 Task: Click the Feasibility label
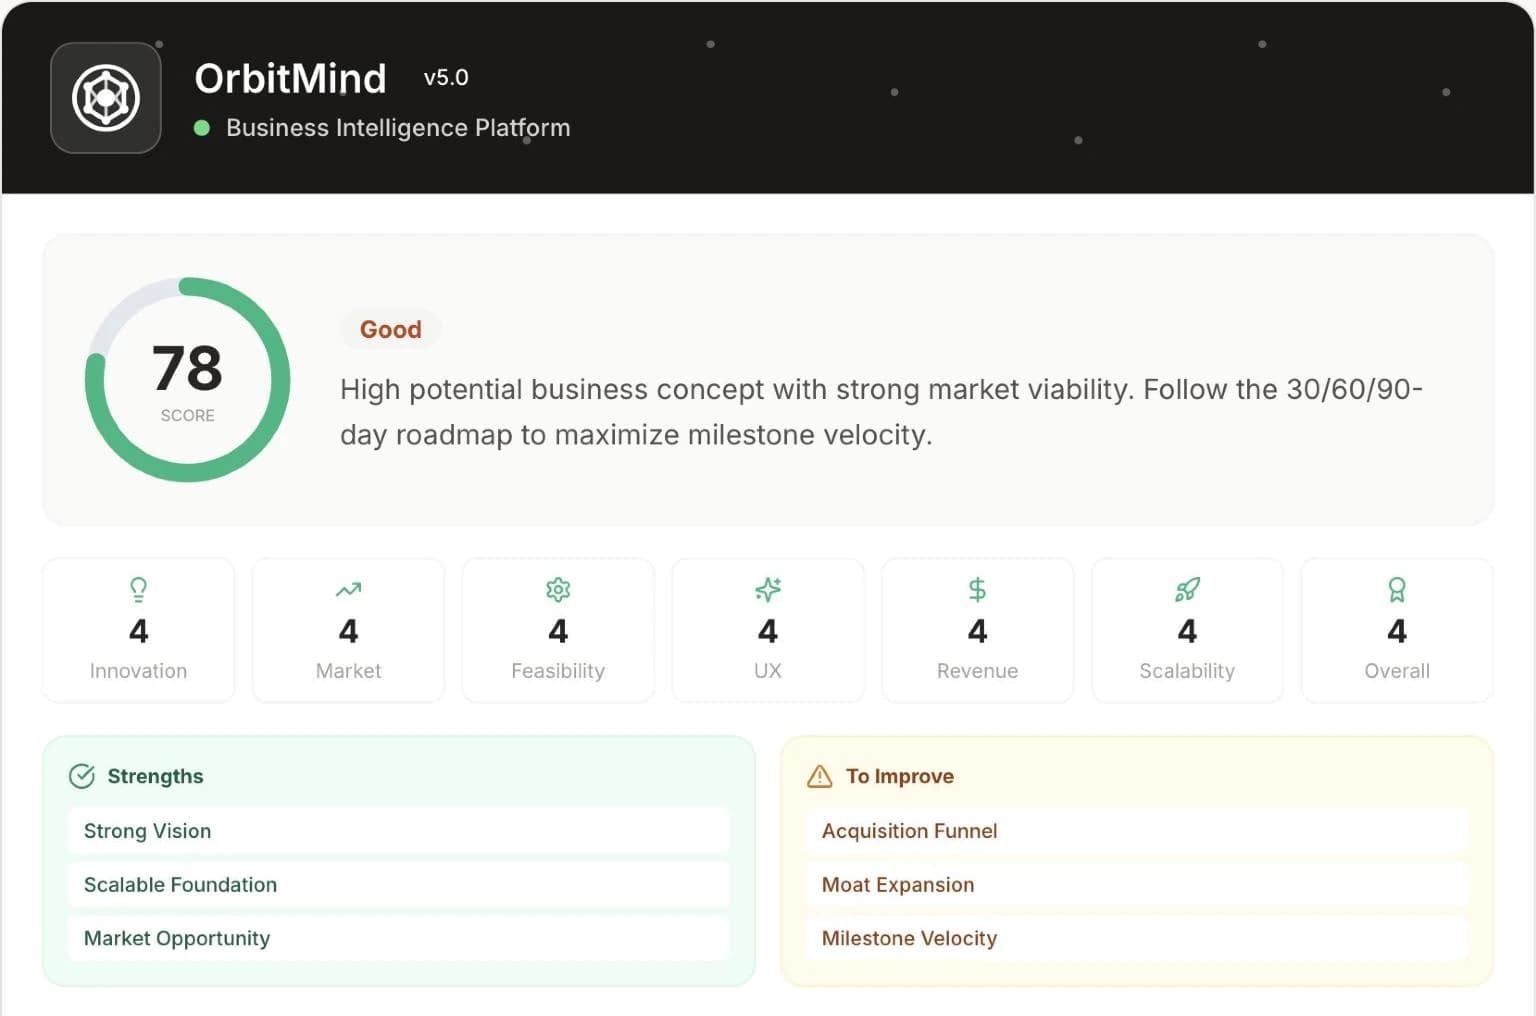pyautogui.click(x=558, y=671)
